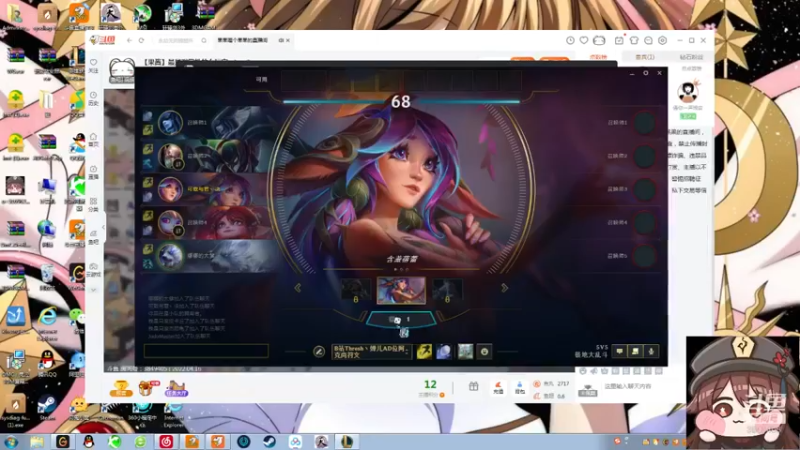Open the History sidebar item
Viewport: 800px width, 450px height.
[x=93, y=98]
